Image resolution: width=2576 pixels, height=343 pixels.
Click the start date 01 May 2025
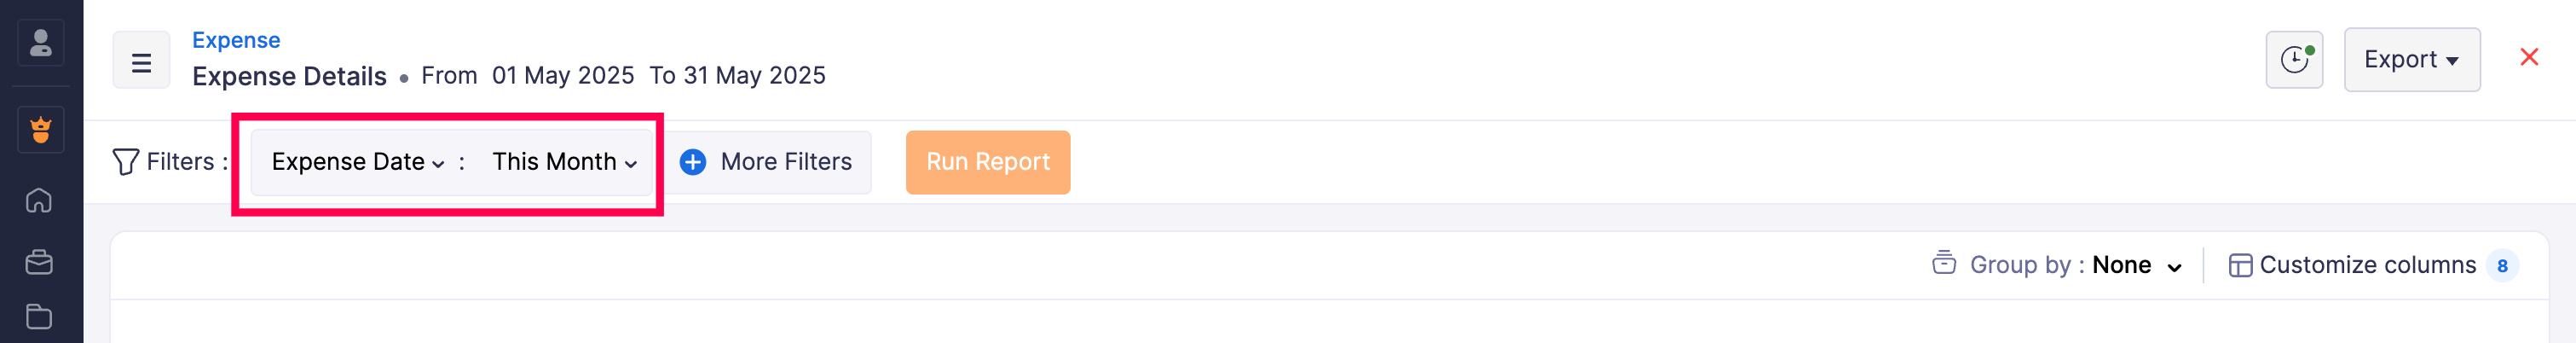(x=563, y=76)
